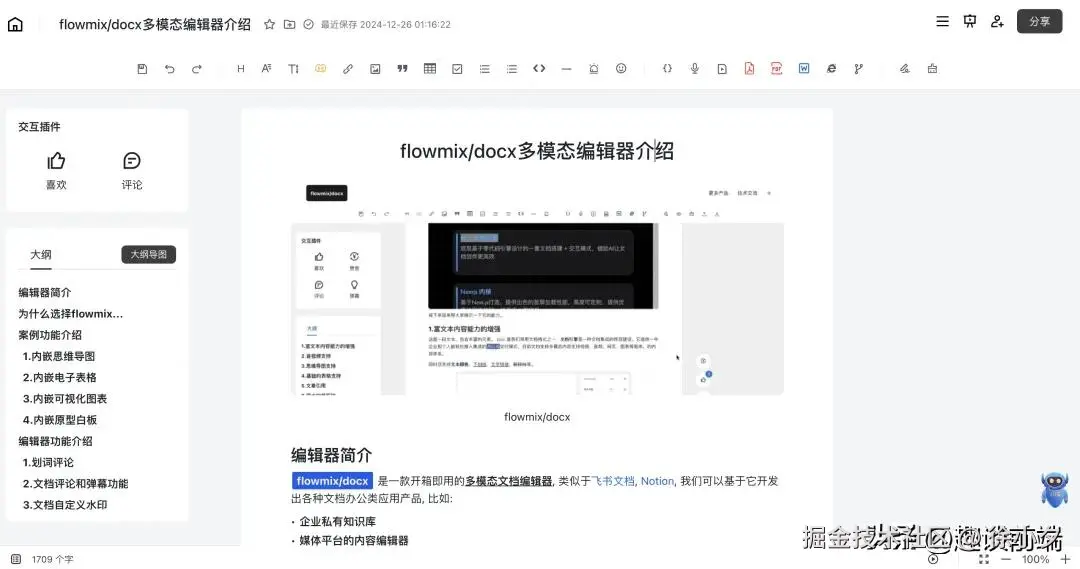This screenshot has height=569, width=1080.
Task: Go to the home page icon
Action: click(15, 25)
